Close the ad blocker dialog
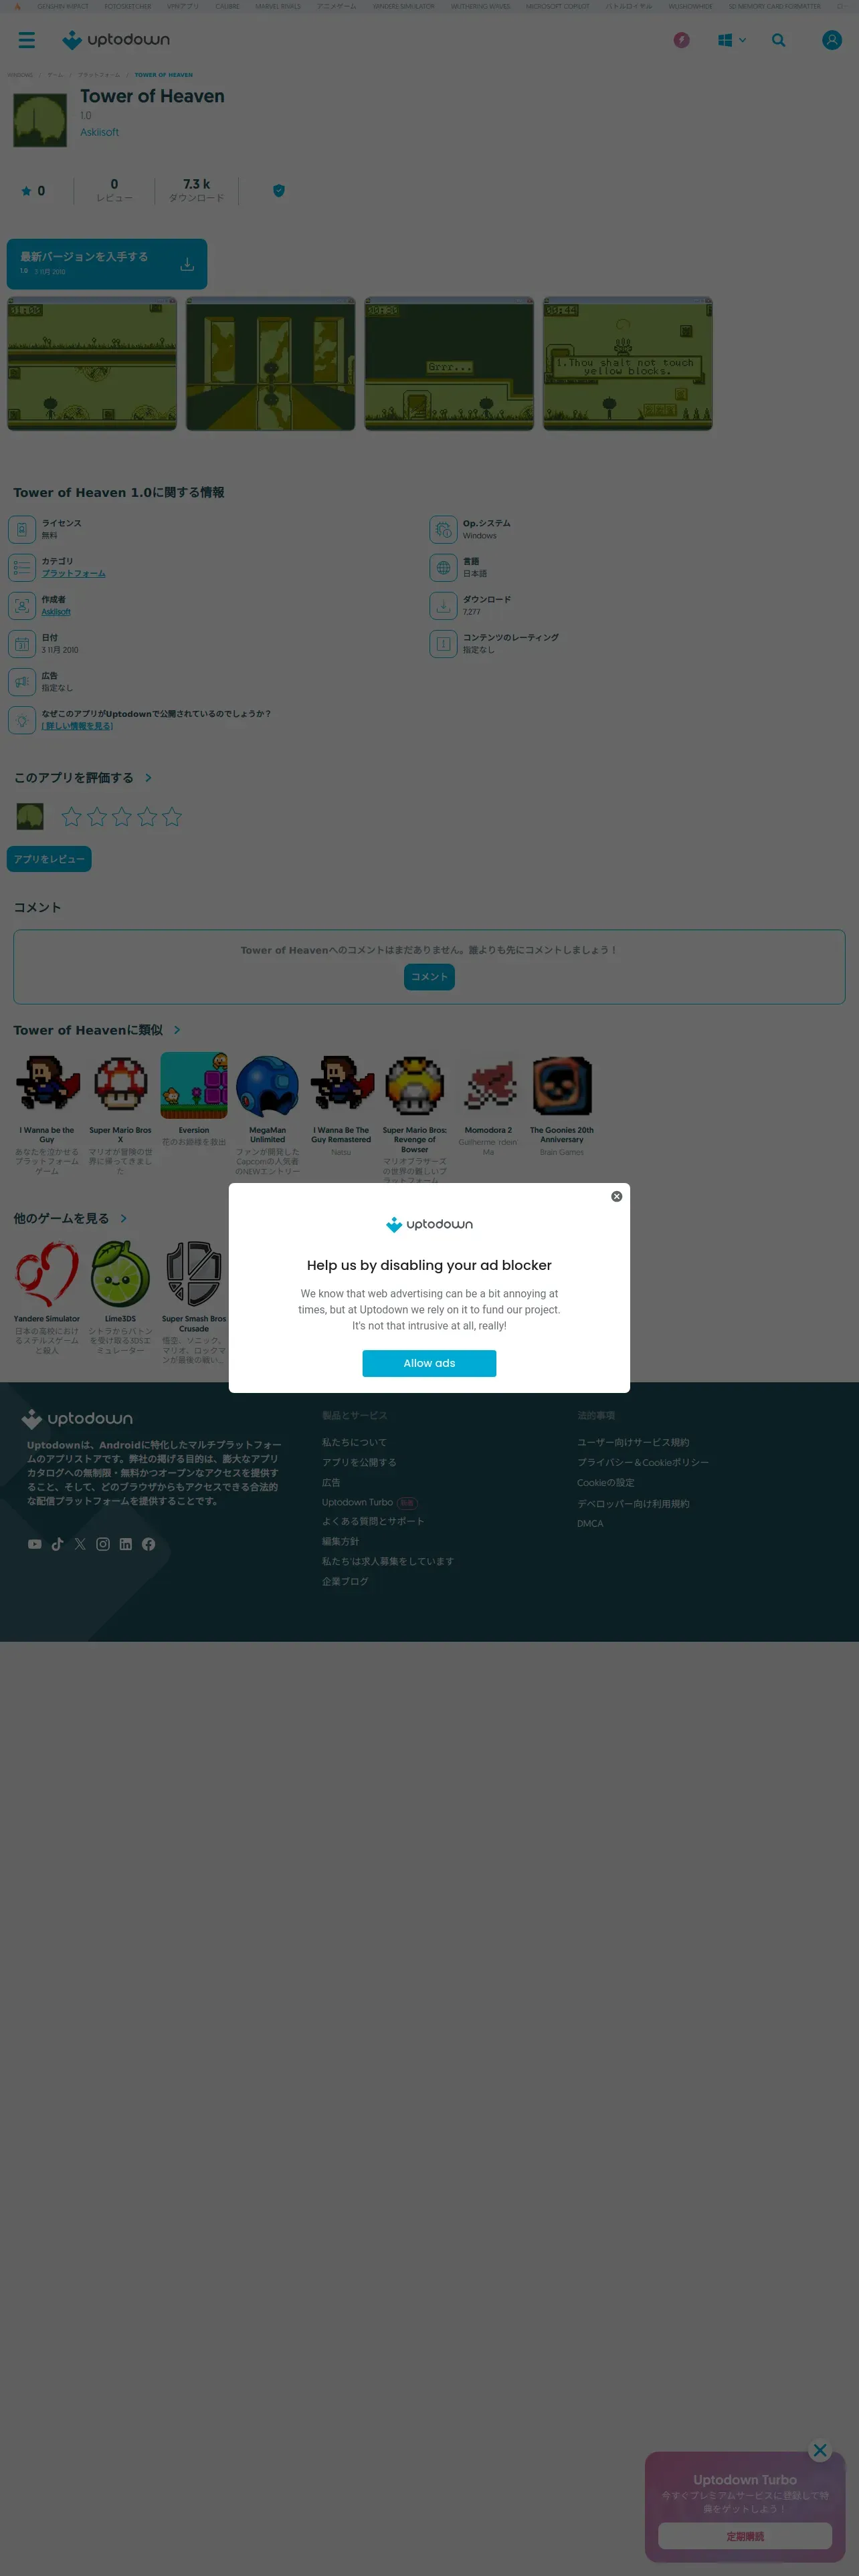 (616, 1196)
